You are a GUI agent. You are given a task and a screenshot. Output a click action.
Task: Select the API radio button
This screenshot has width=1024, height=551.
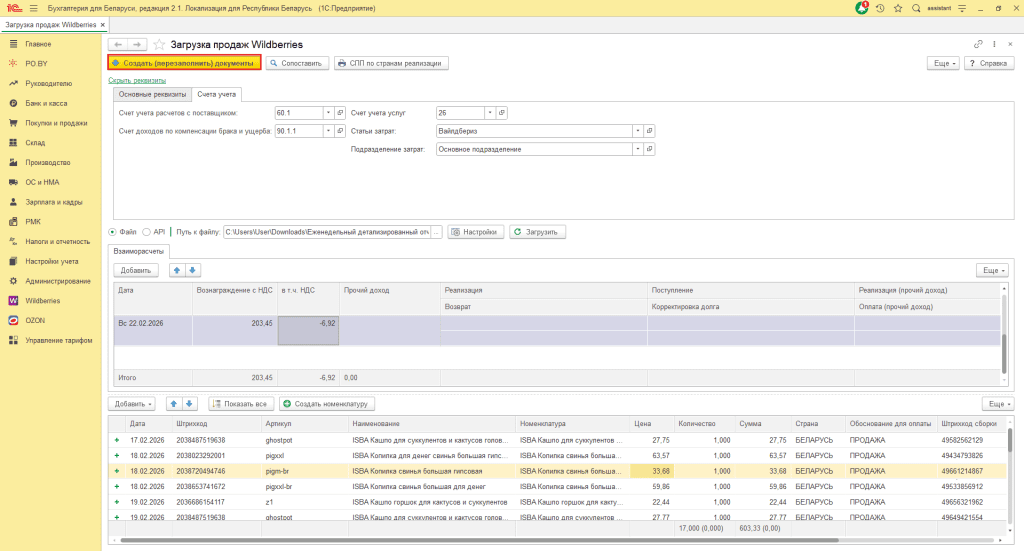[x=146, y=232]
